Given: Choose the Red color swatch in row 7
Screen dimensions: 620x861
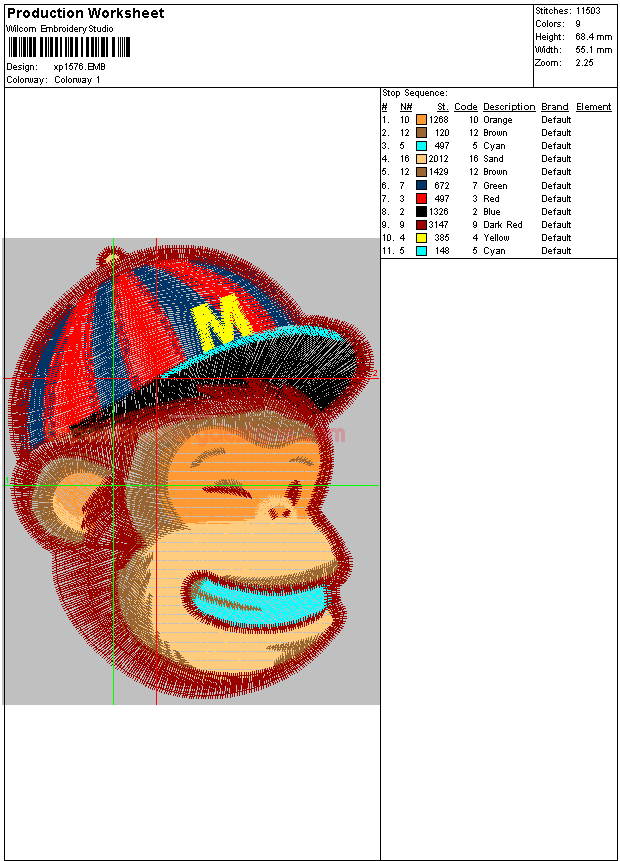Looking at the screenshot, I should click(x=421, y=199).
